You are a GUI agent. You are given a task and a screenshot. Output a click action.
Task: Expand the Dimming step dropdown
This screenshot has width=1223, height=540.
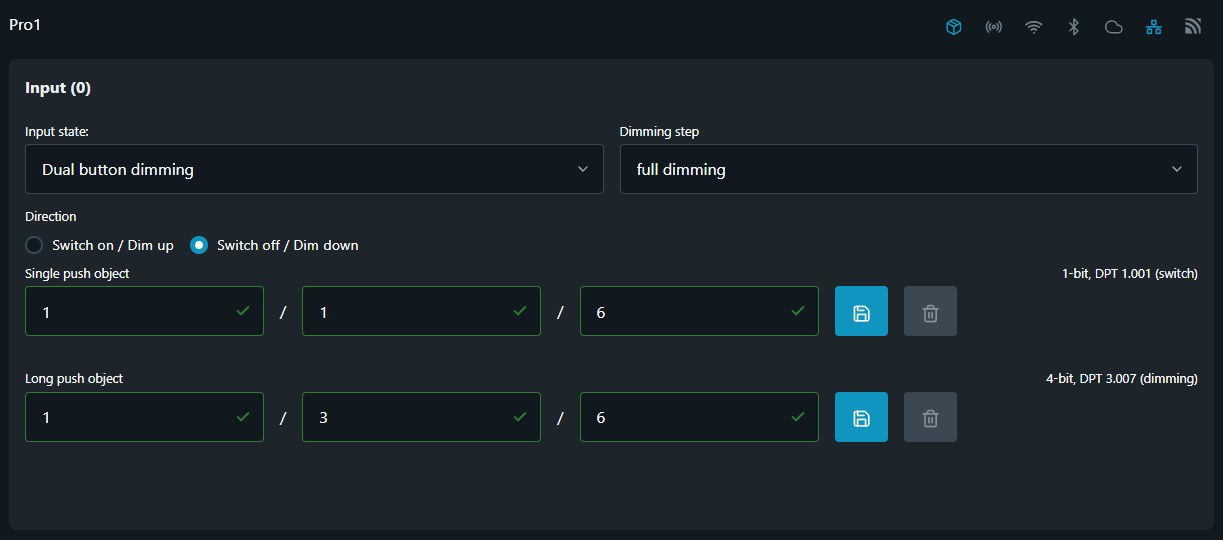908,169
